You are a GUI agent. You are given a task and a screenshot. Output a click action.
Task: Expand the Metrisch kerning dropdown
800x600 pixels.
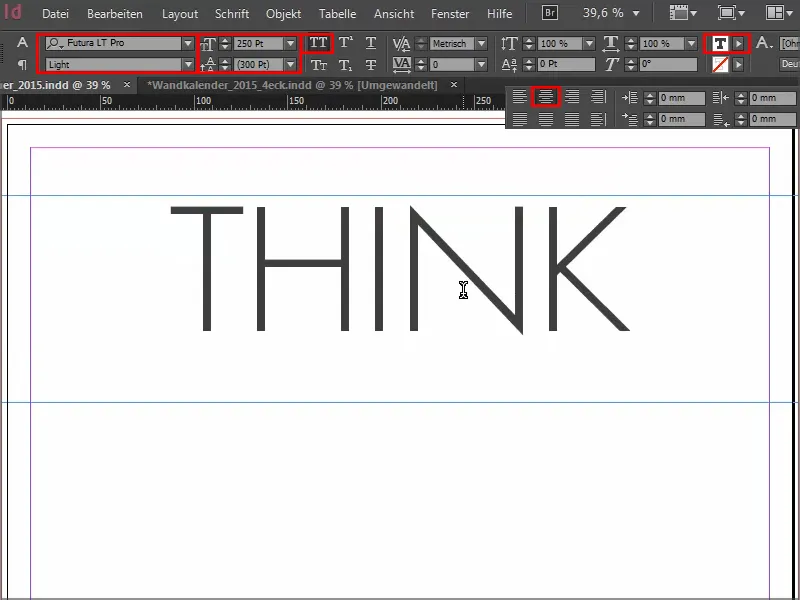click(x=481, y=44)
